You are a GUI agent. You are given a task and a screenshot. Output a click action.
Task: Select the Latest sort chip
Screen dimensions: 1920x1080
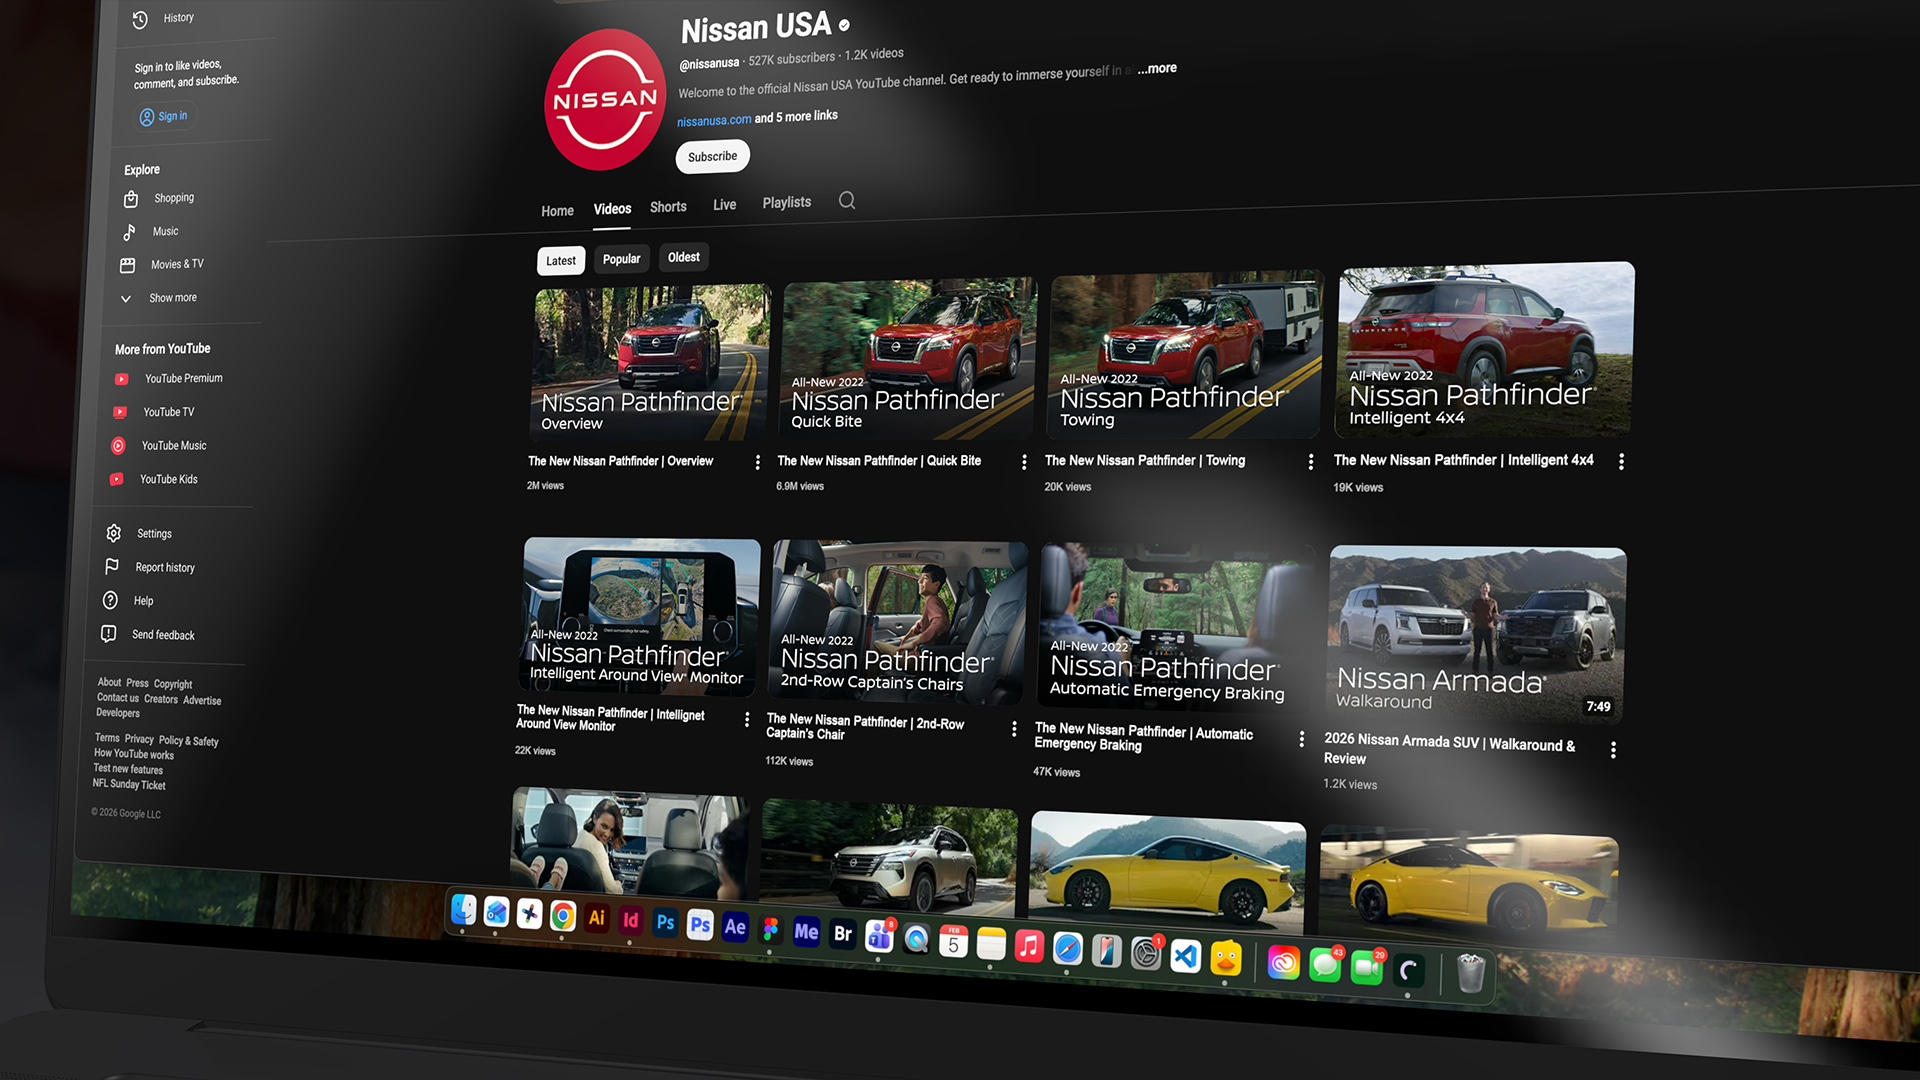pyautogui.click(x=560, y=261)
